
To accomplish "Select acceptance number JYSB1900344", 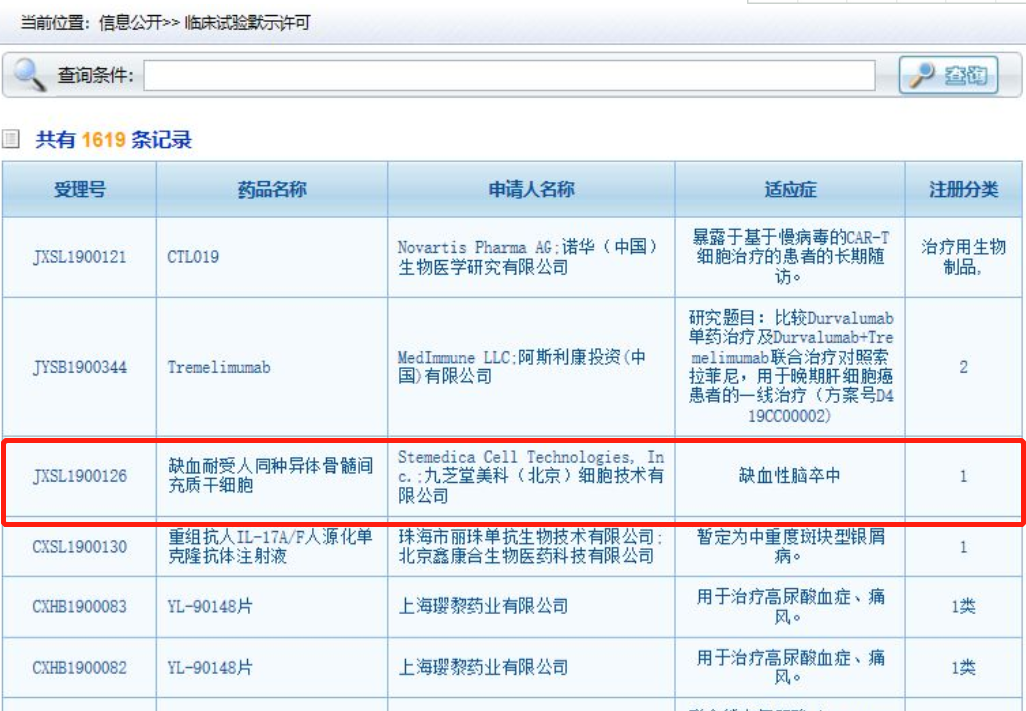I will coord(79,367).
